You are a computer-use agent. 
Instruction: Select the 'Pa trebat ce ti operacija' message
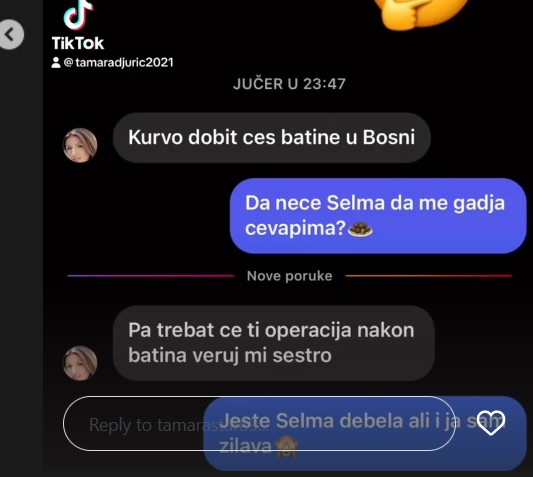pyautogui.click(x=274, y=343)
